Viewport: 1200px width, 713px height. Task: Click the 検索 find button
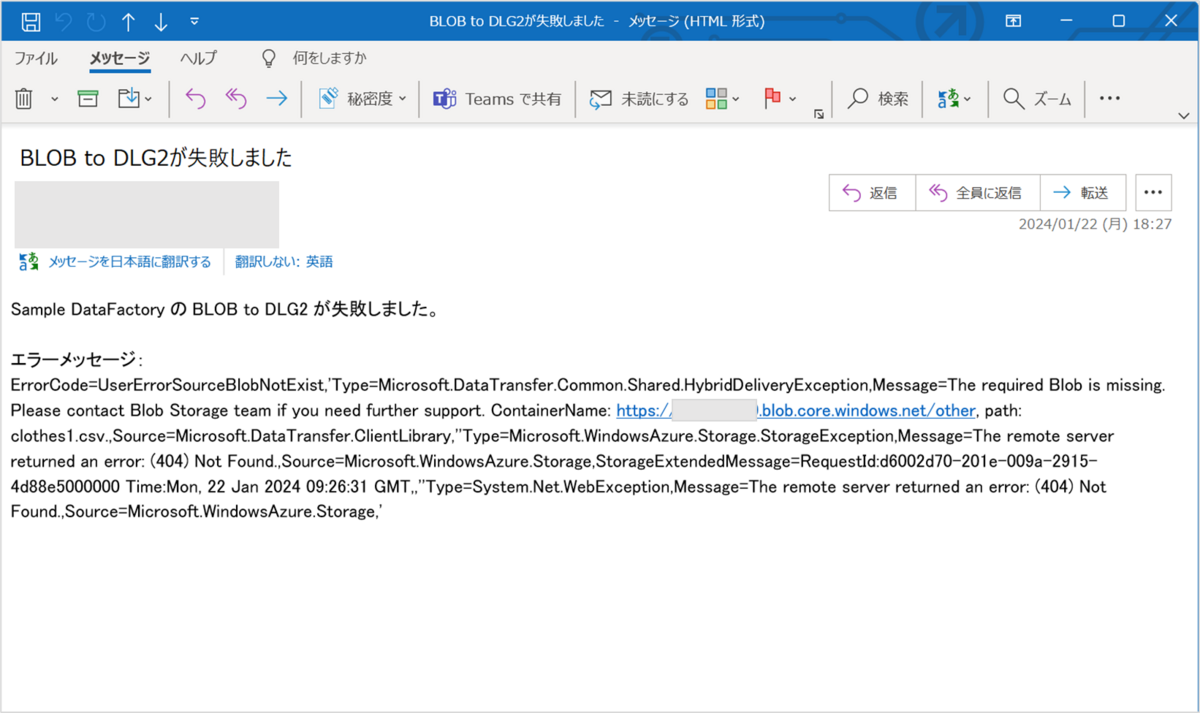click(878, 98)
